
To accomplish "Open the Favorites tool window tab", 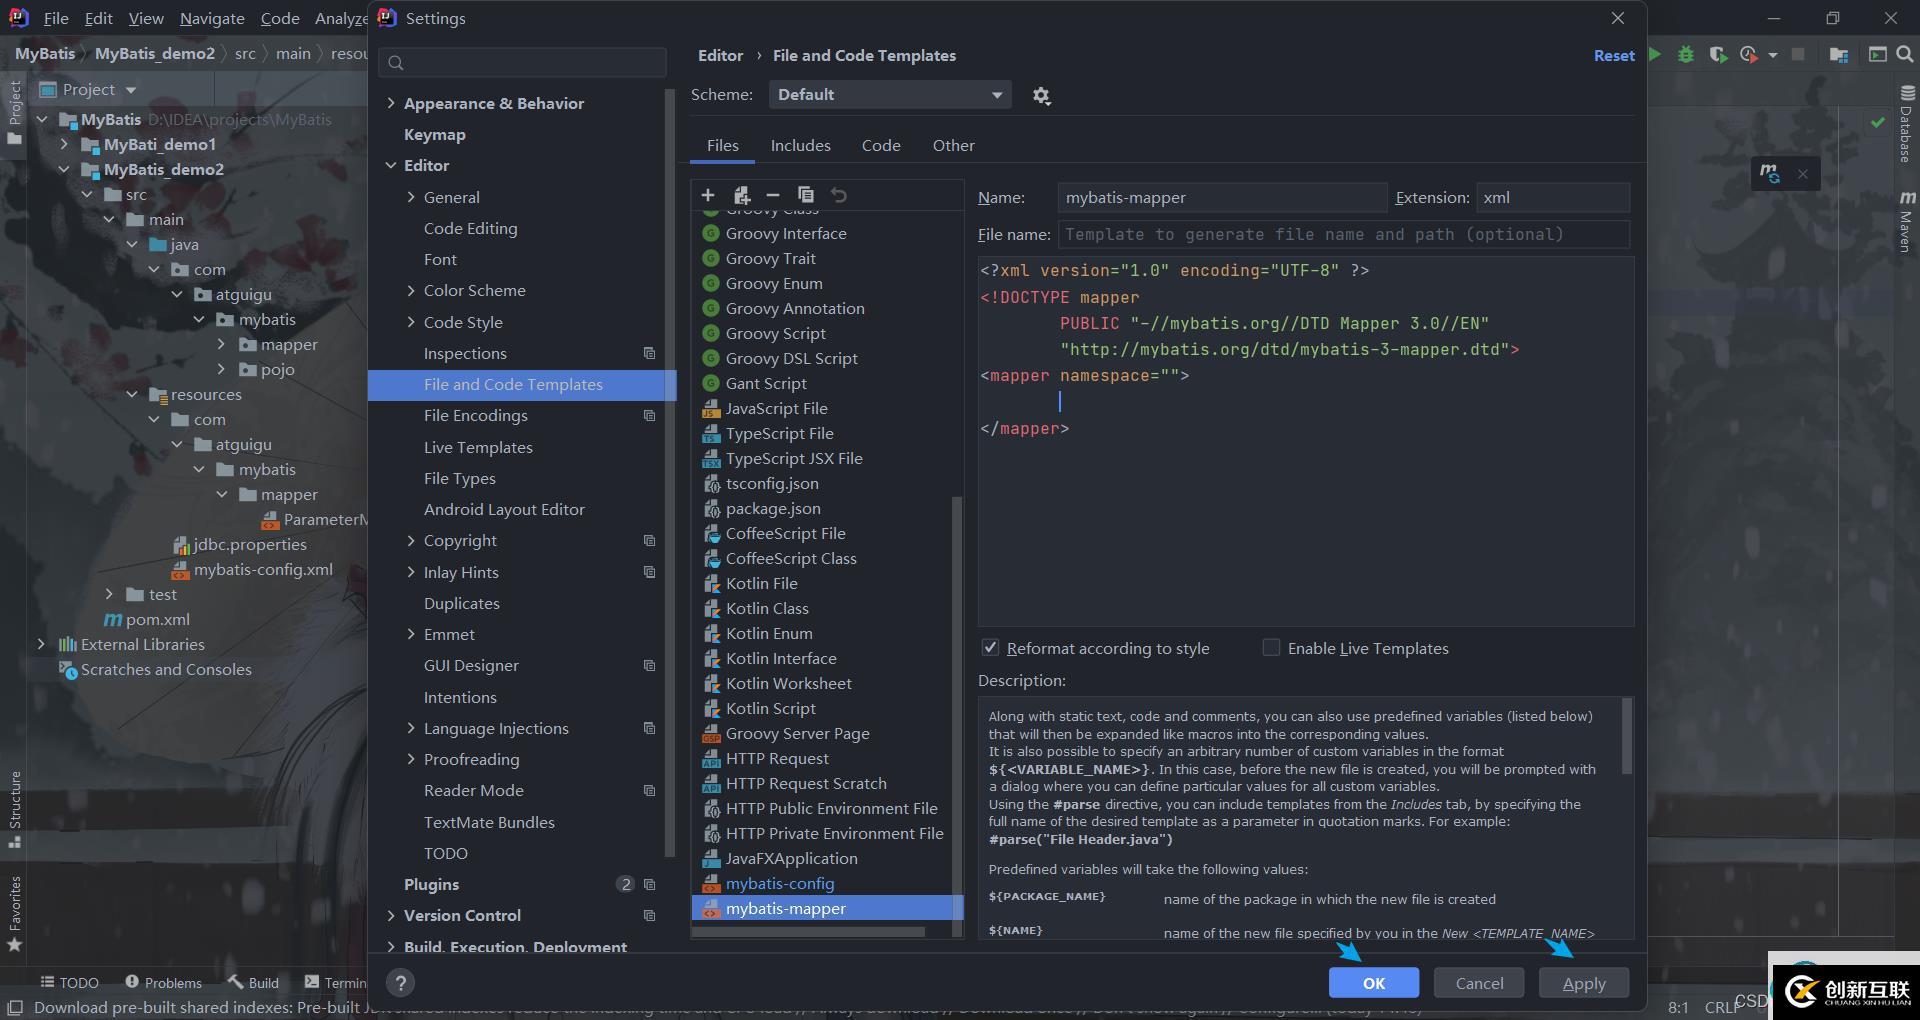I will click(x=14, y=914).
